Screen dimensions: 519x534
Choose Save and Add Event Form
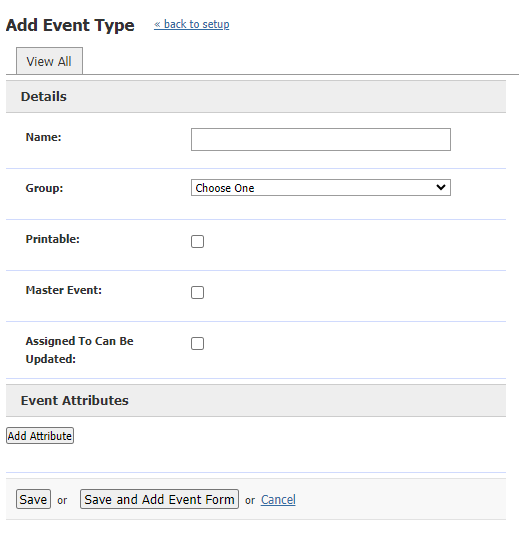pos(159,499)
